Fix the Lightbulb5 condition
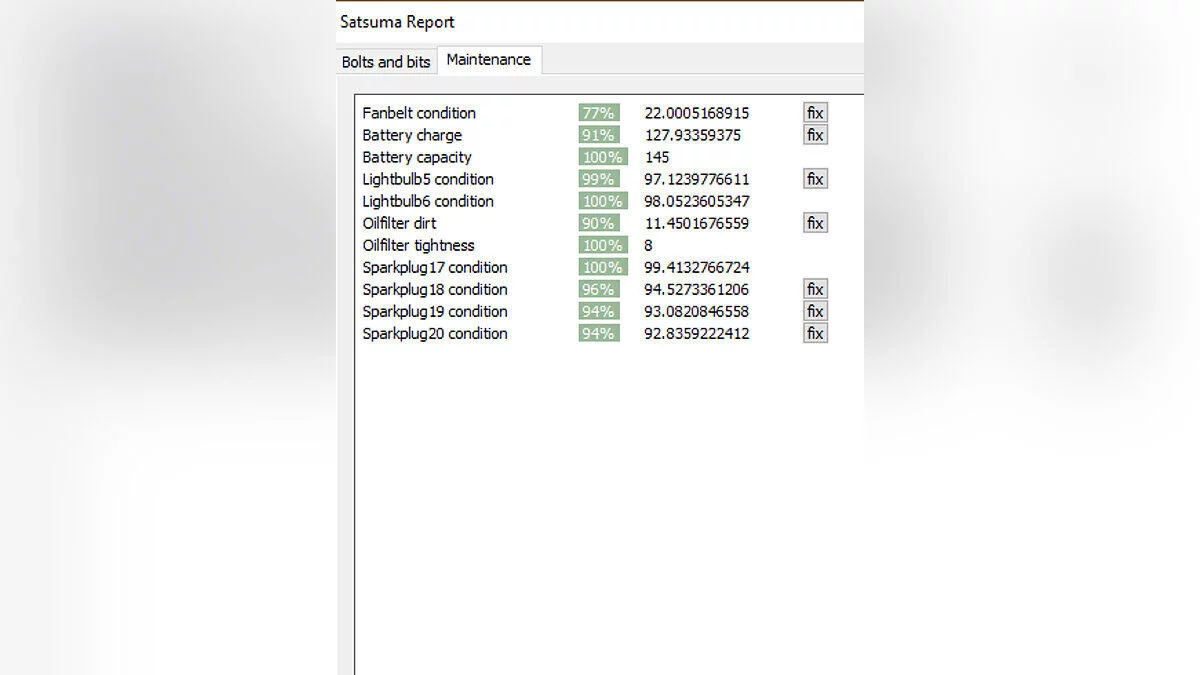 coord(815,179)
